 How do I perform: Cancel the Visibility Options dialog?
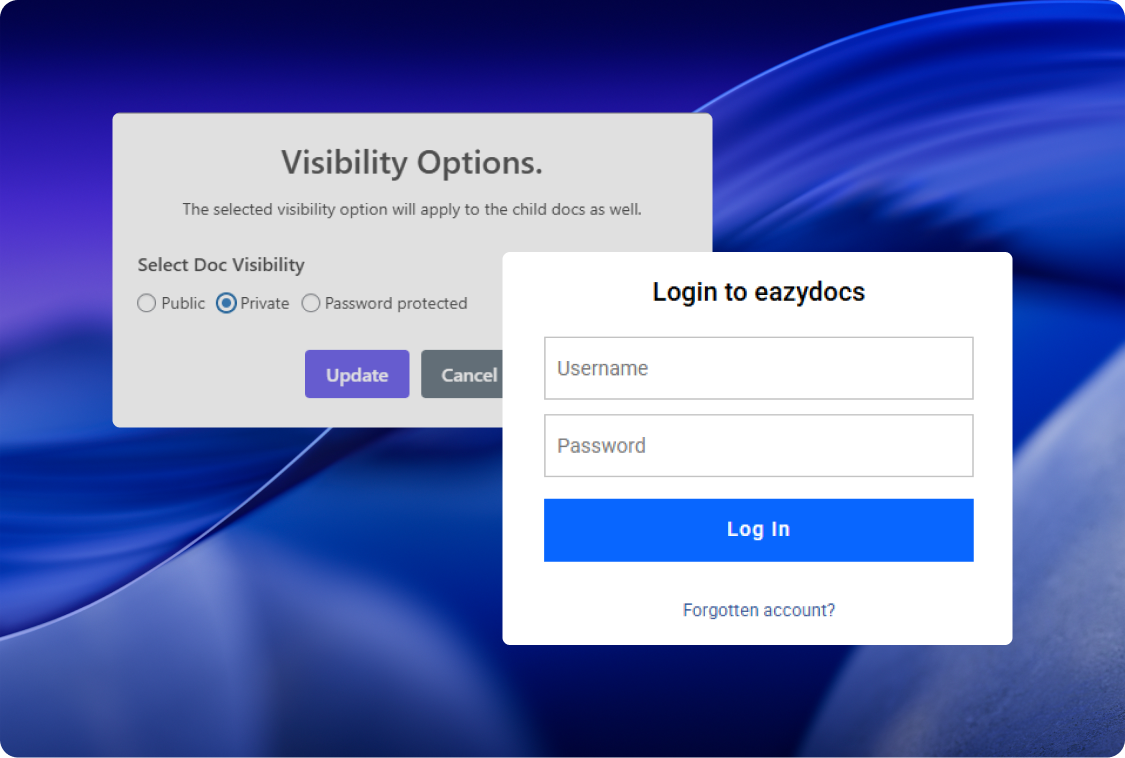pyautogui.click(x=464, y=375)
